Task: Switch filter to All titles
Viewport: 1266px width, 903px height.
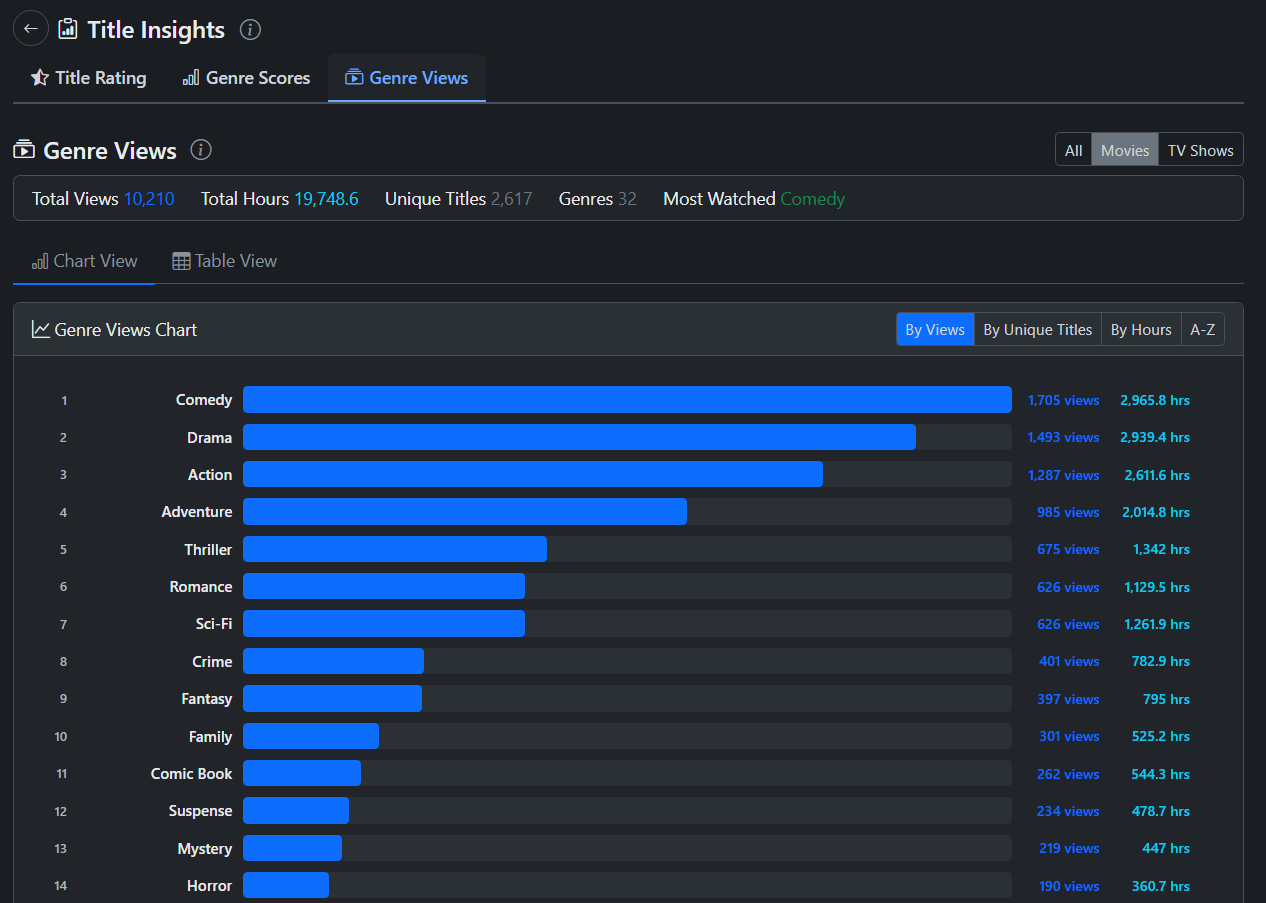Action: pyautogui.click(x=1073, y=150)
